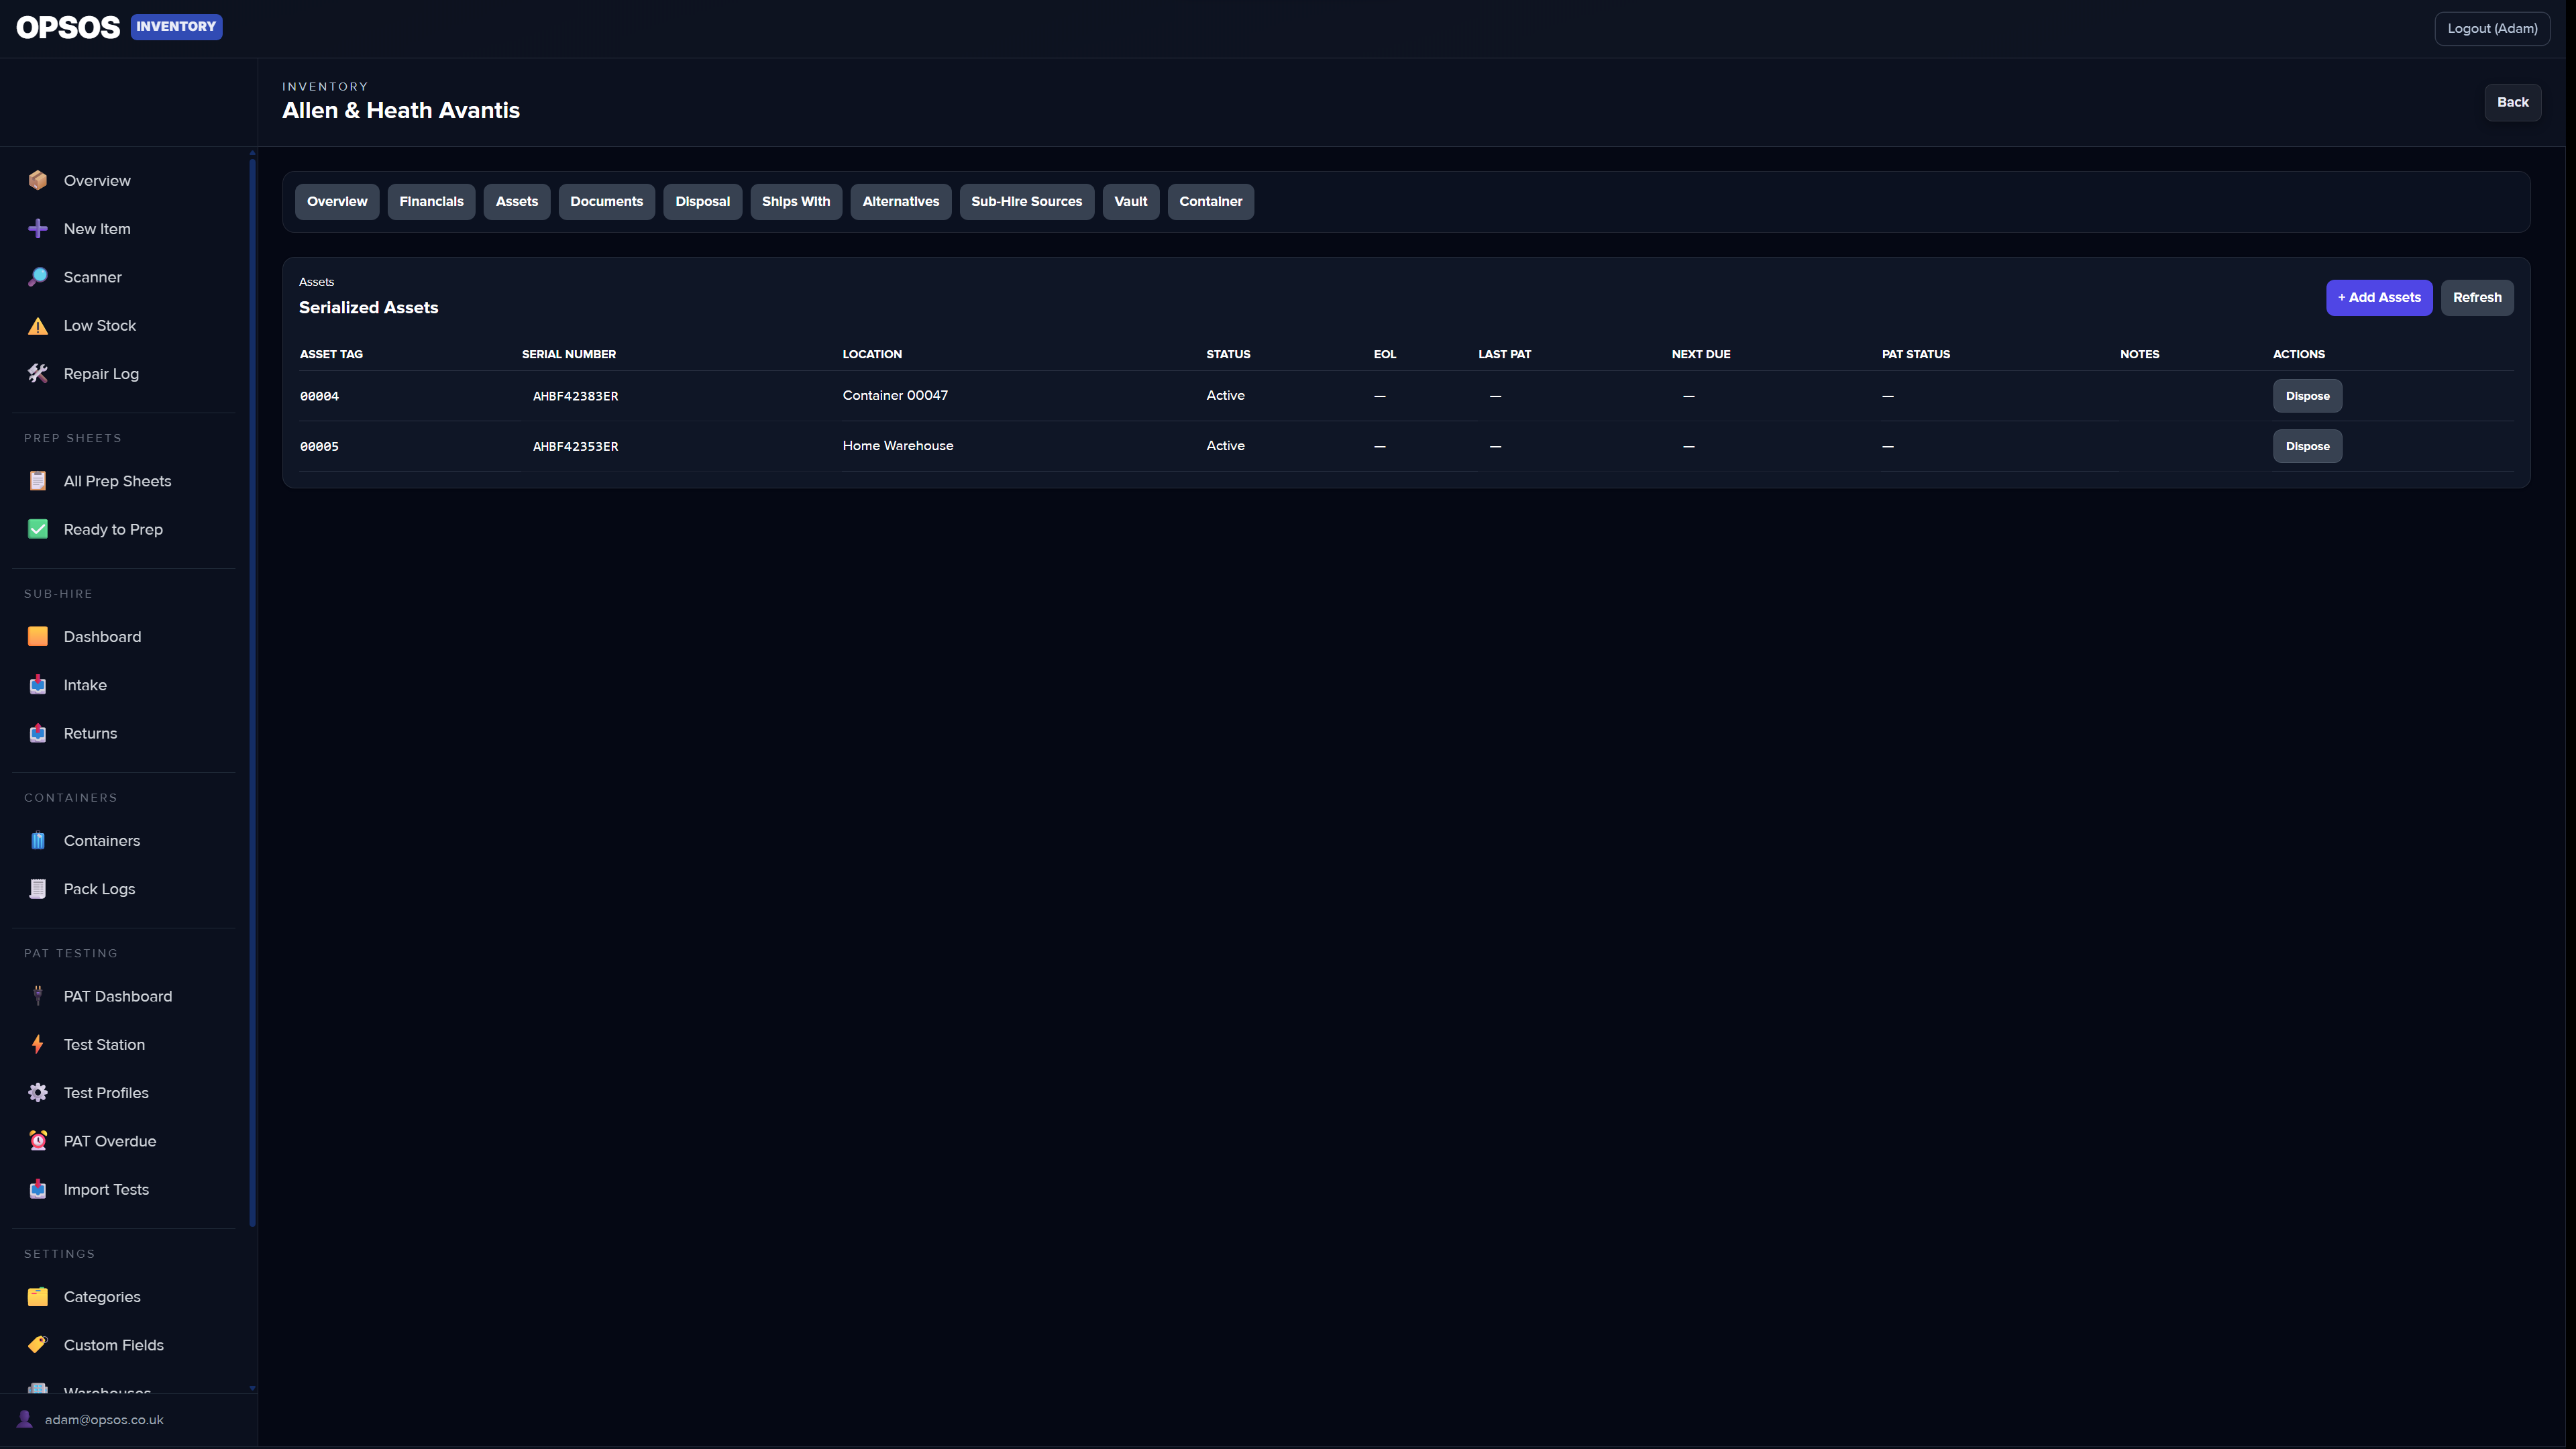
Task: Select the Ready to Prep checkmark icon
Action: pyautogui.click(x=37, y=529)
